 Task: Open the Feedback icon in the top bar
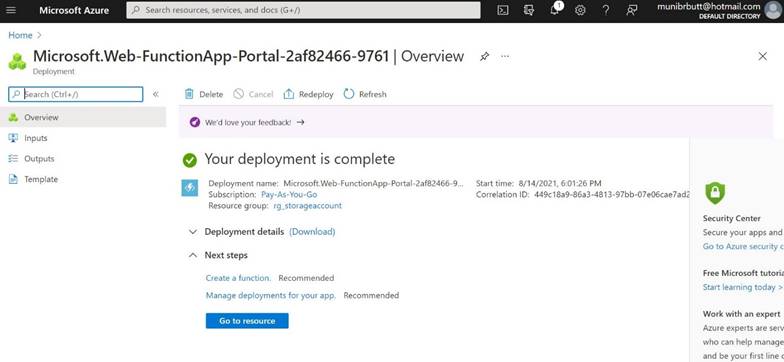coord(632,10)
